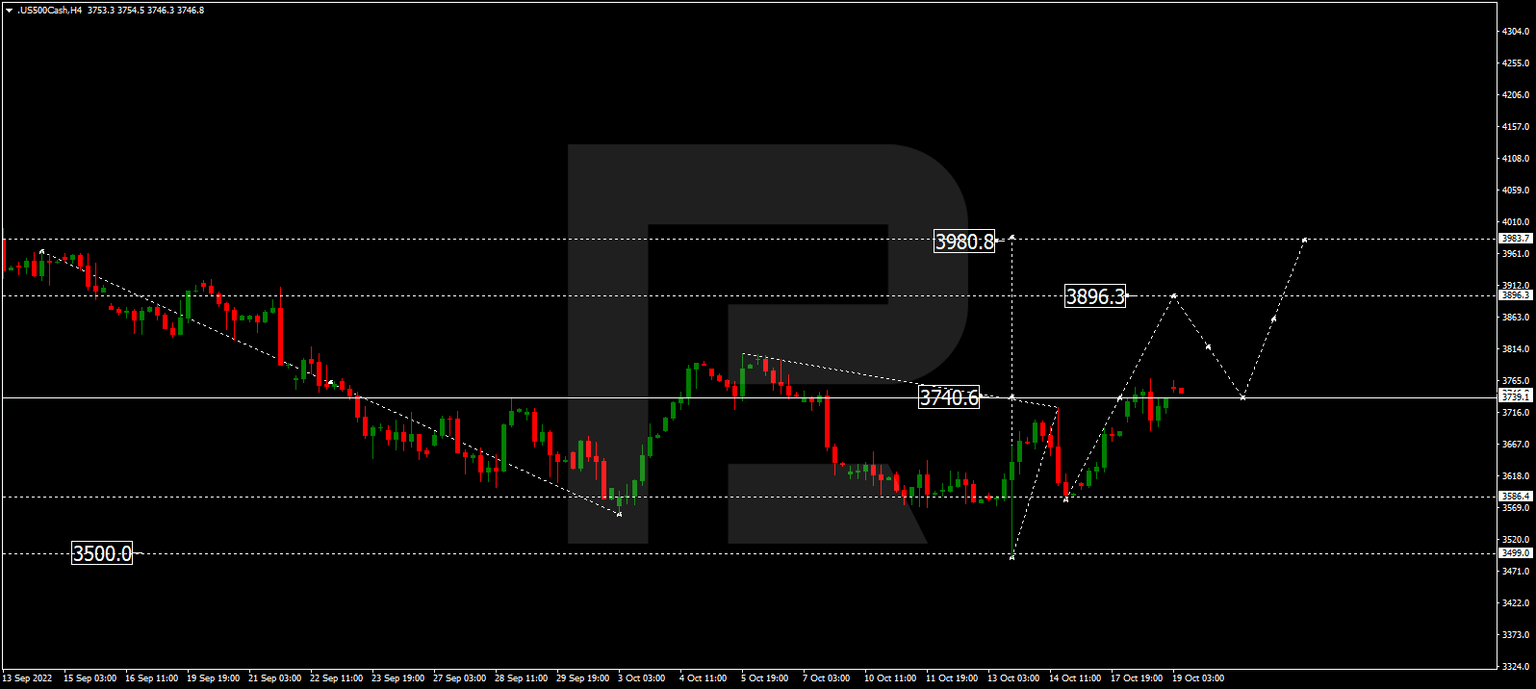Click the 3896.3 price label

click(1094, 295)
